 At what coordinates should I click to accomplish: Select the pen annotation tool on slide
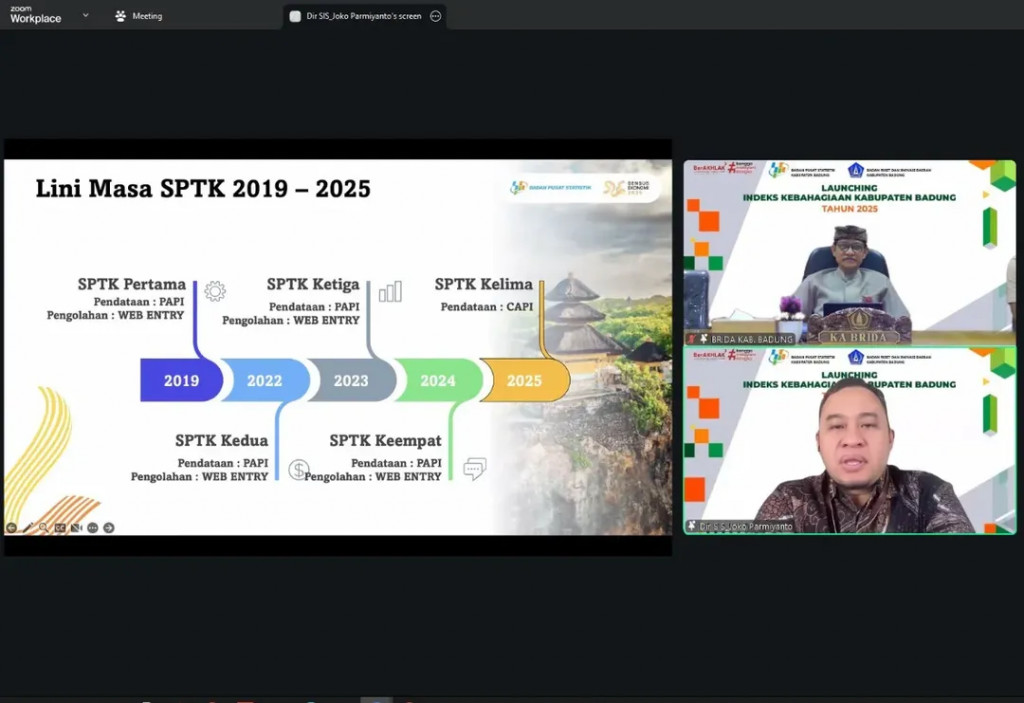coord(27,527)
